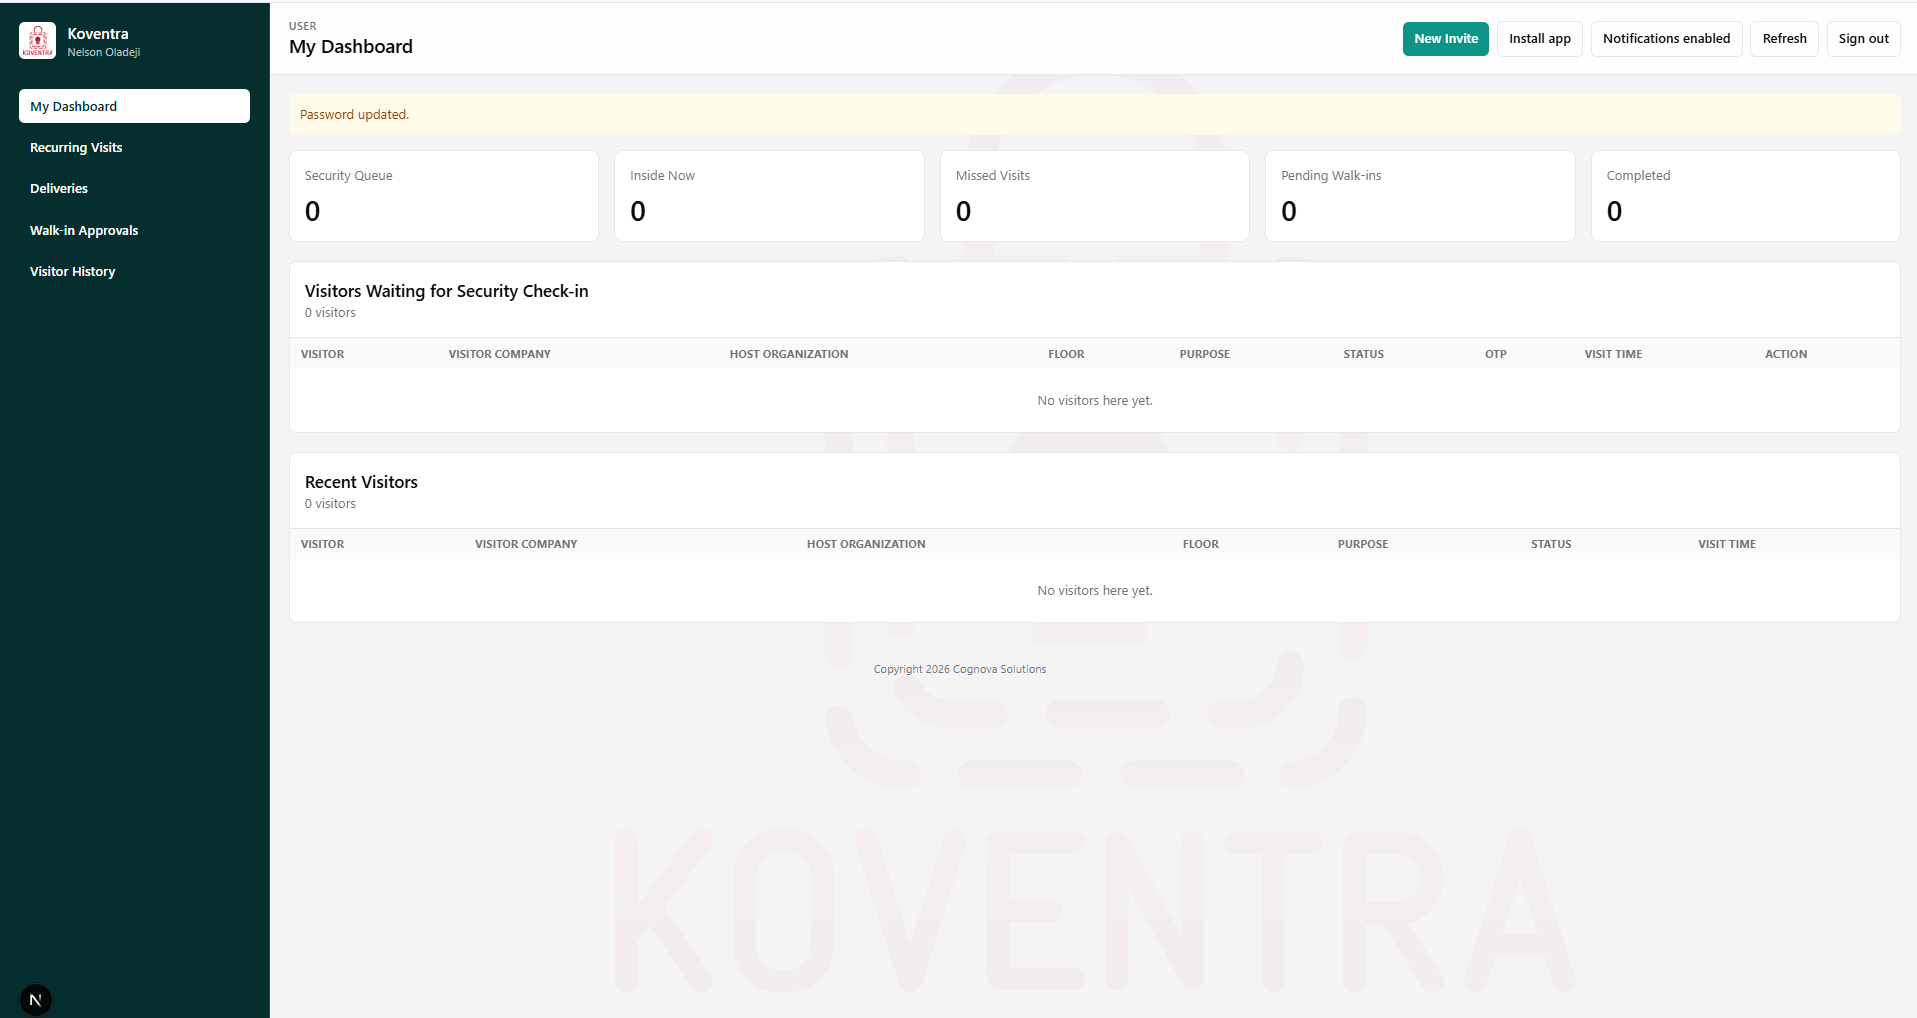Select the Completed card

(x=1746, y=196)
